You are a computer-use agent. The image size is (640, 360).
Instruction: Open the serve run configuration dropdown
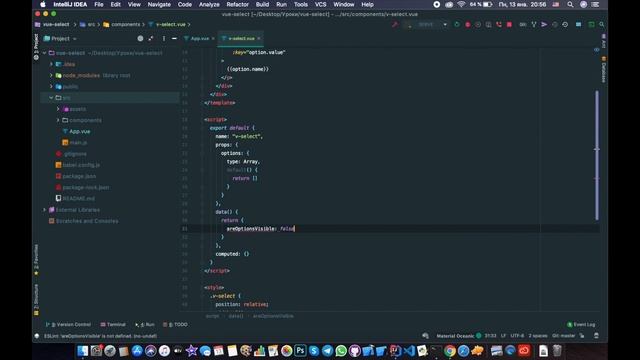coord(427,24)
